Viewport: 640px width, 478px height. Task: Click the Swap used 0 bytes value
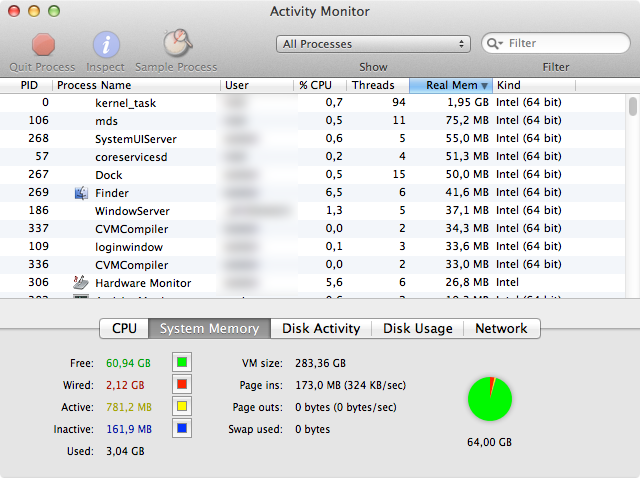pos(312,429)
